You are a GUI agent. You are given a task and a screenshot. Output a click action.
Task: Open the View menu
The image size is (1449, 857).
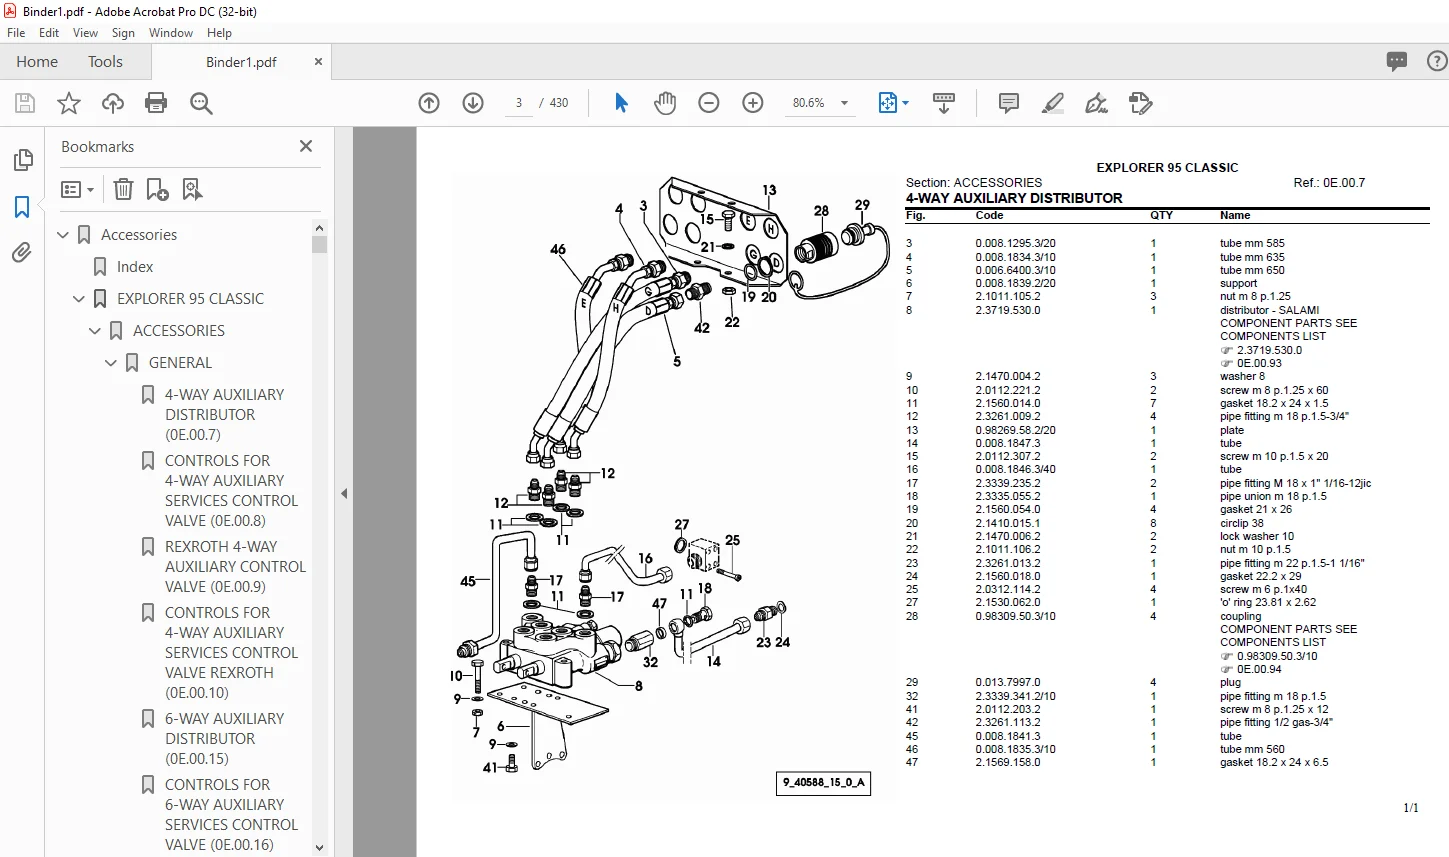tap(85, 33)
